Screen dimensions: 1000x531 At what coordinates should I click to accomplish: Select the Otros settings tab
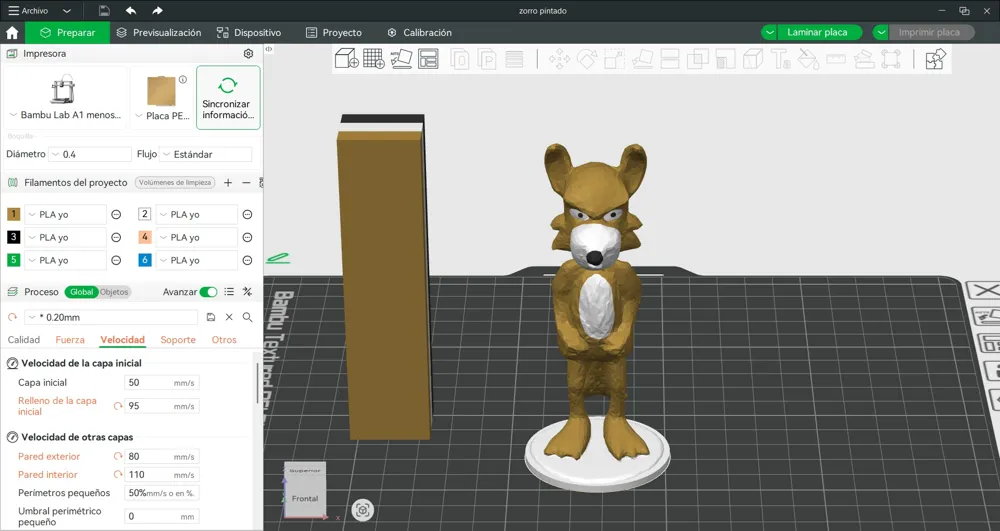click(x=224, y=340)
